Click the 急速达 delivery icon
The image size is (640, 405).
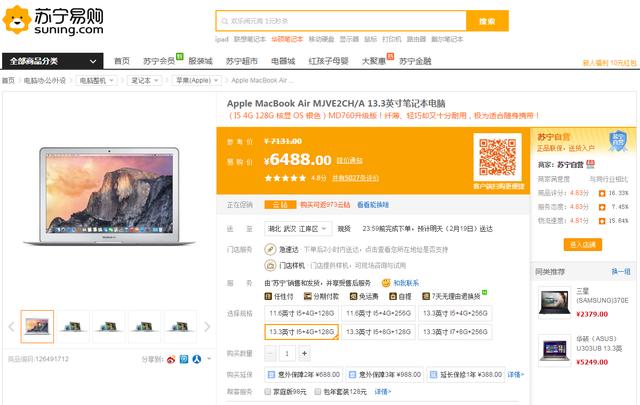pyautogui.click(x=270, y=249)
